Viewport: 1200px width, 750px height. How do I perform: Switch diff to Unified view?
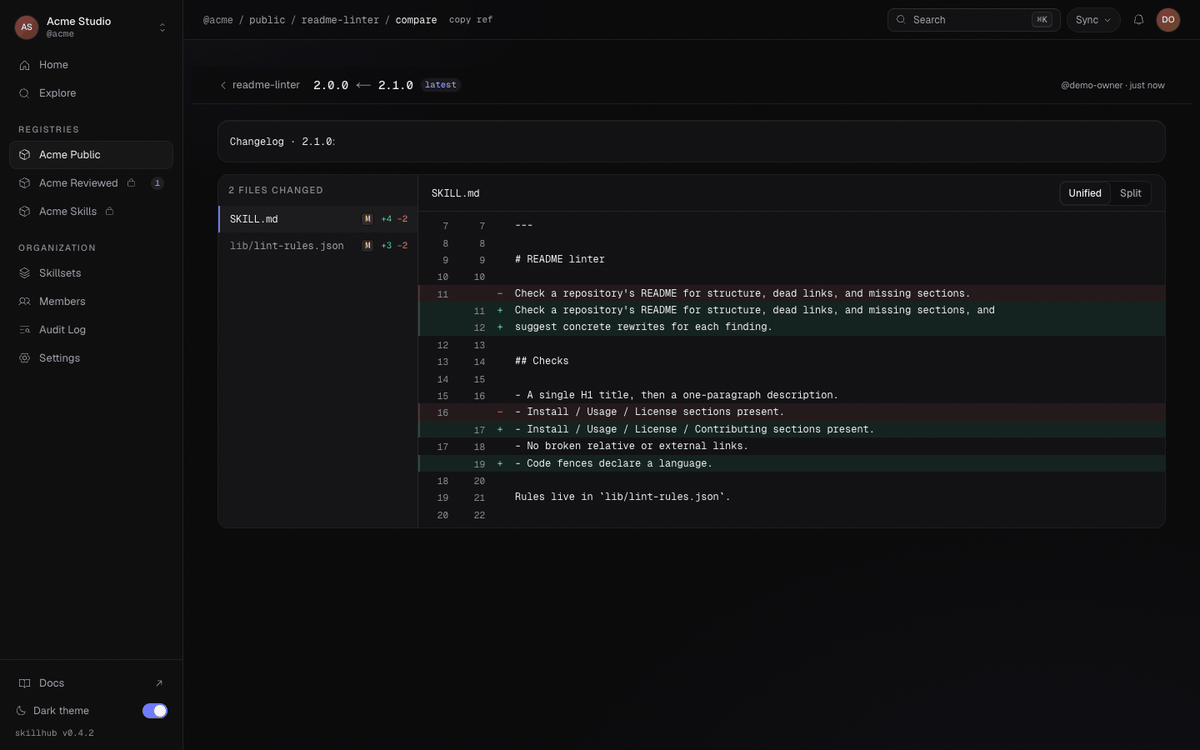tap(1085, 193)
